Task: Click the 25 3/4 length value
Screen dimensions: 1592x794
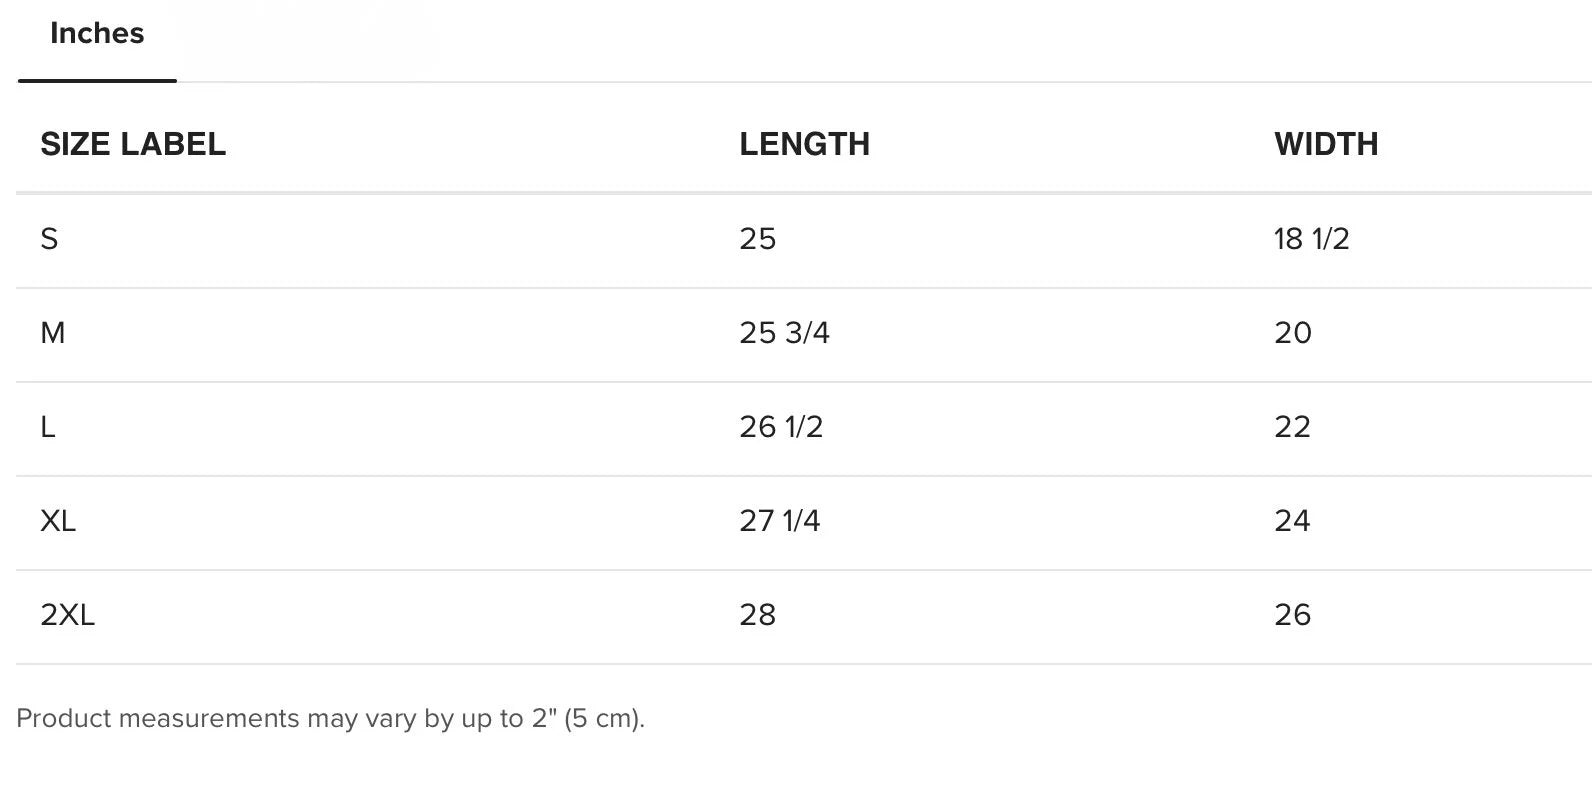Action: pos(784,333)
